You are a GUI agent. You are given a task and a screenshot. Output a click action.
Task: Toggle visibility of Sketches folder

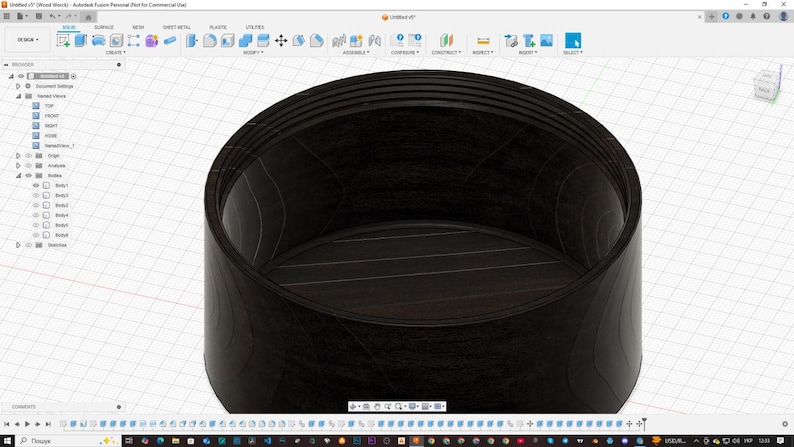point(28,245)
